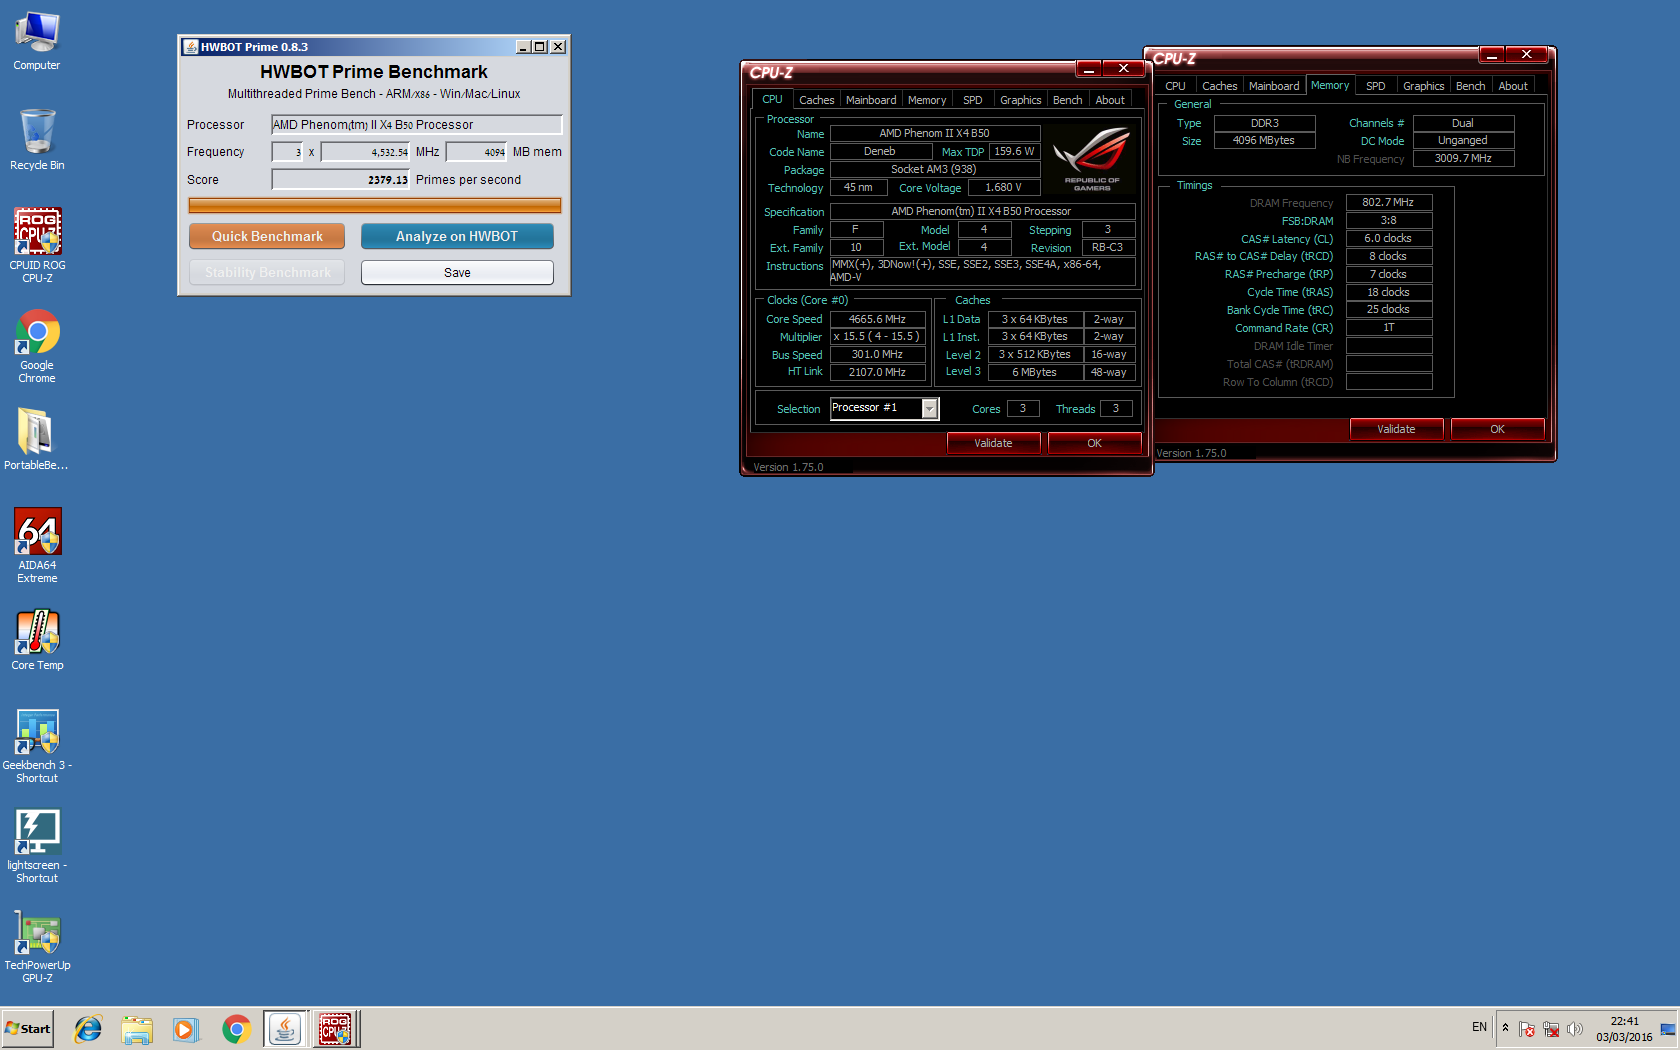Switch to Mainboard tab in left CPU-Z window
This screenshot has width=1680, height=1050.
(x=871, y=100)
